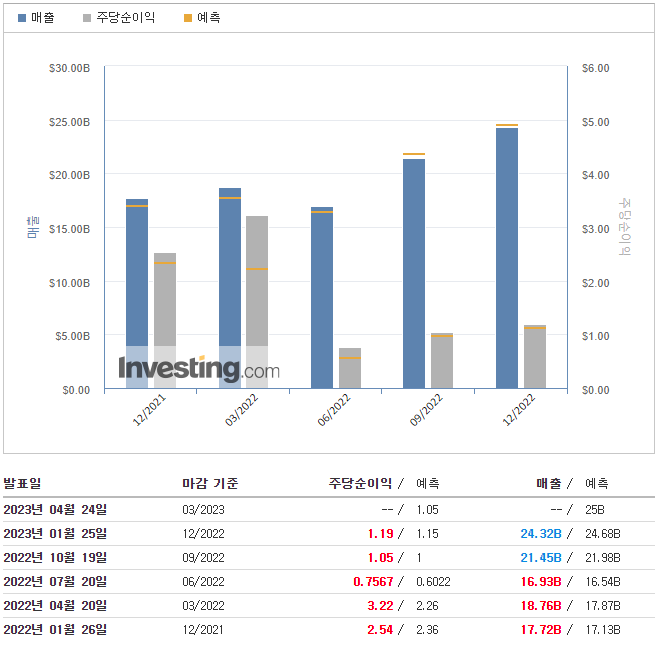The width and height of the screenshot is (660, 645).
Task: Click the revenue forecast 24.68B
Action: coord(603,534)
